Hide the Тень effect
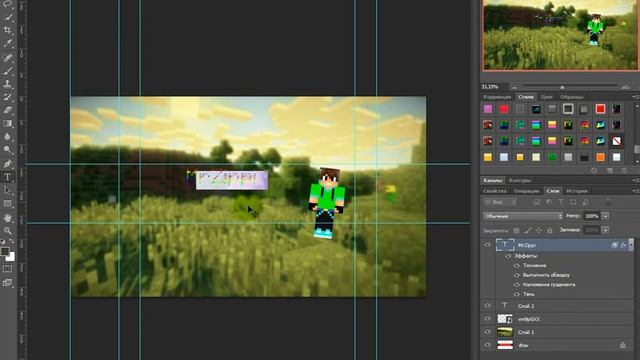The width and height of the screenshot is (640, 360). coord(517,294)
